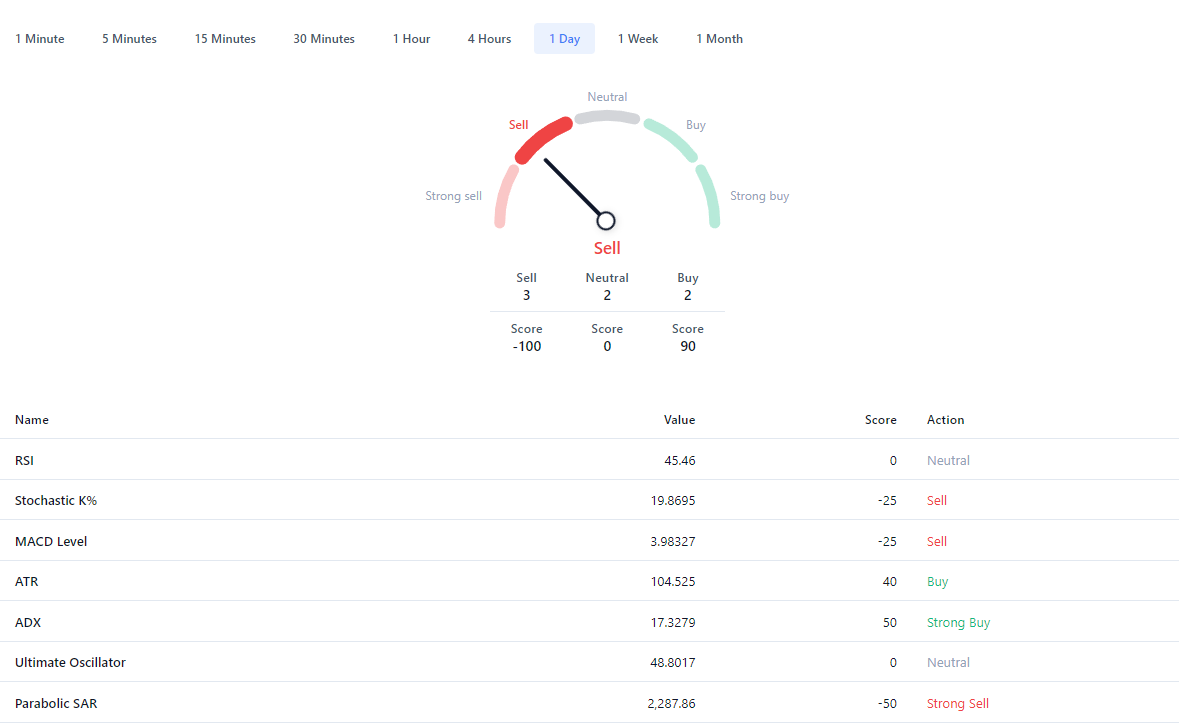Click the Score column header
The width and height of the screenshot is (1179, 723).
click(x=880, y=419)
